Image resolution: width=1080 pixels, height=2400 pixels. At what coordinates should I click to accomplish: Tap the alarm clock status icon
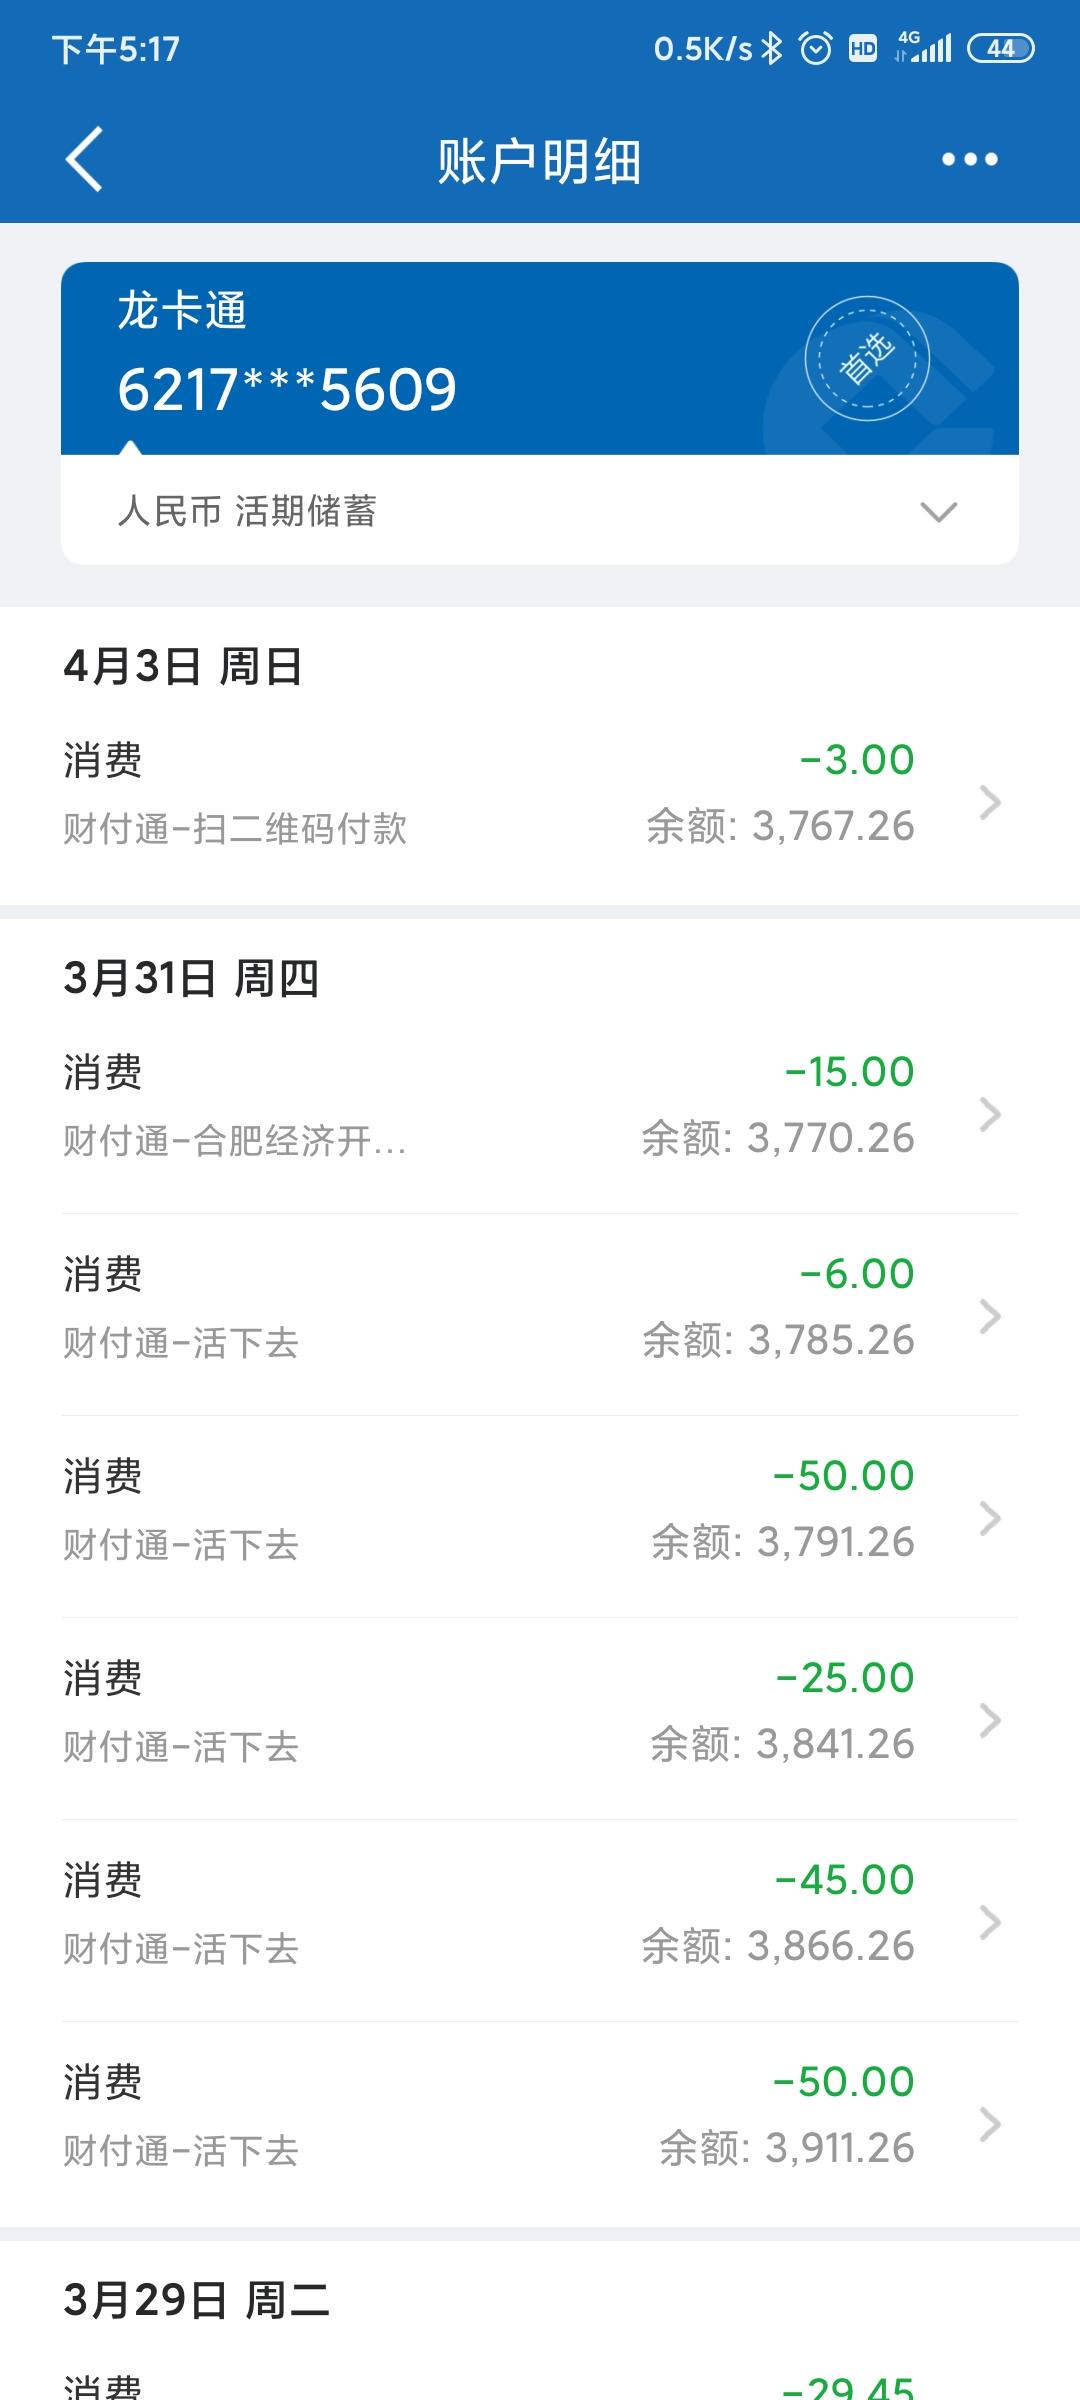(816, 48)
